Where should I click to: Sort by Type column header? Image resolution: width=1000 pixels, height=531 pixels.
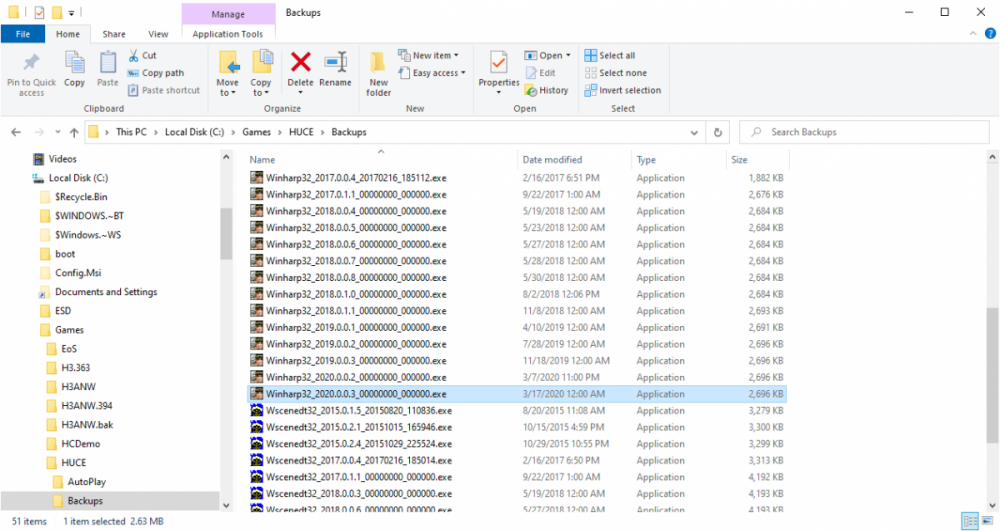[677, 159]
